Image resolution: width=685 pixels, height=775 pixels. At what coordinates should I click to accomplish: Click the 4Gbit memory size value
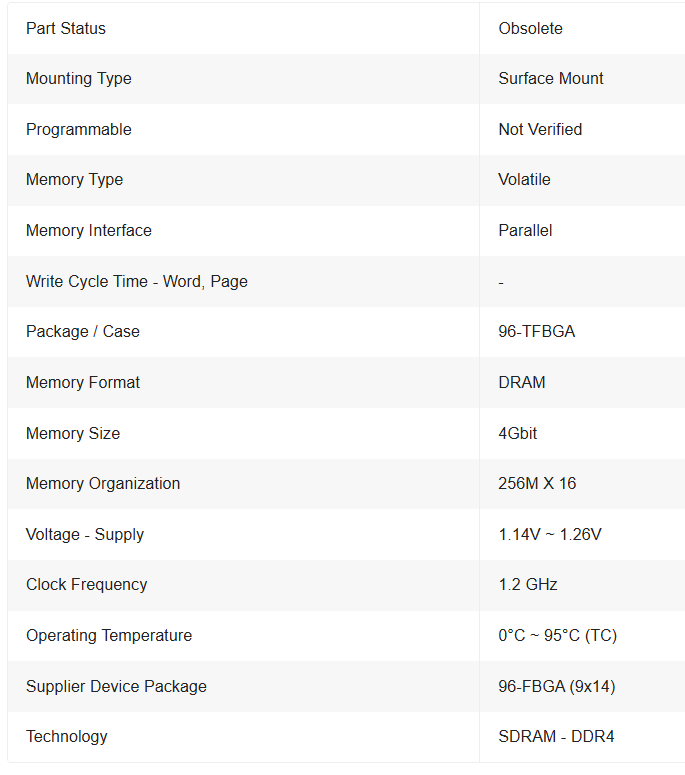pos(517,433)
